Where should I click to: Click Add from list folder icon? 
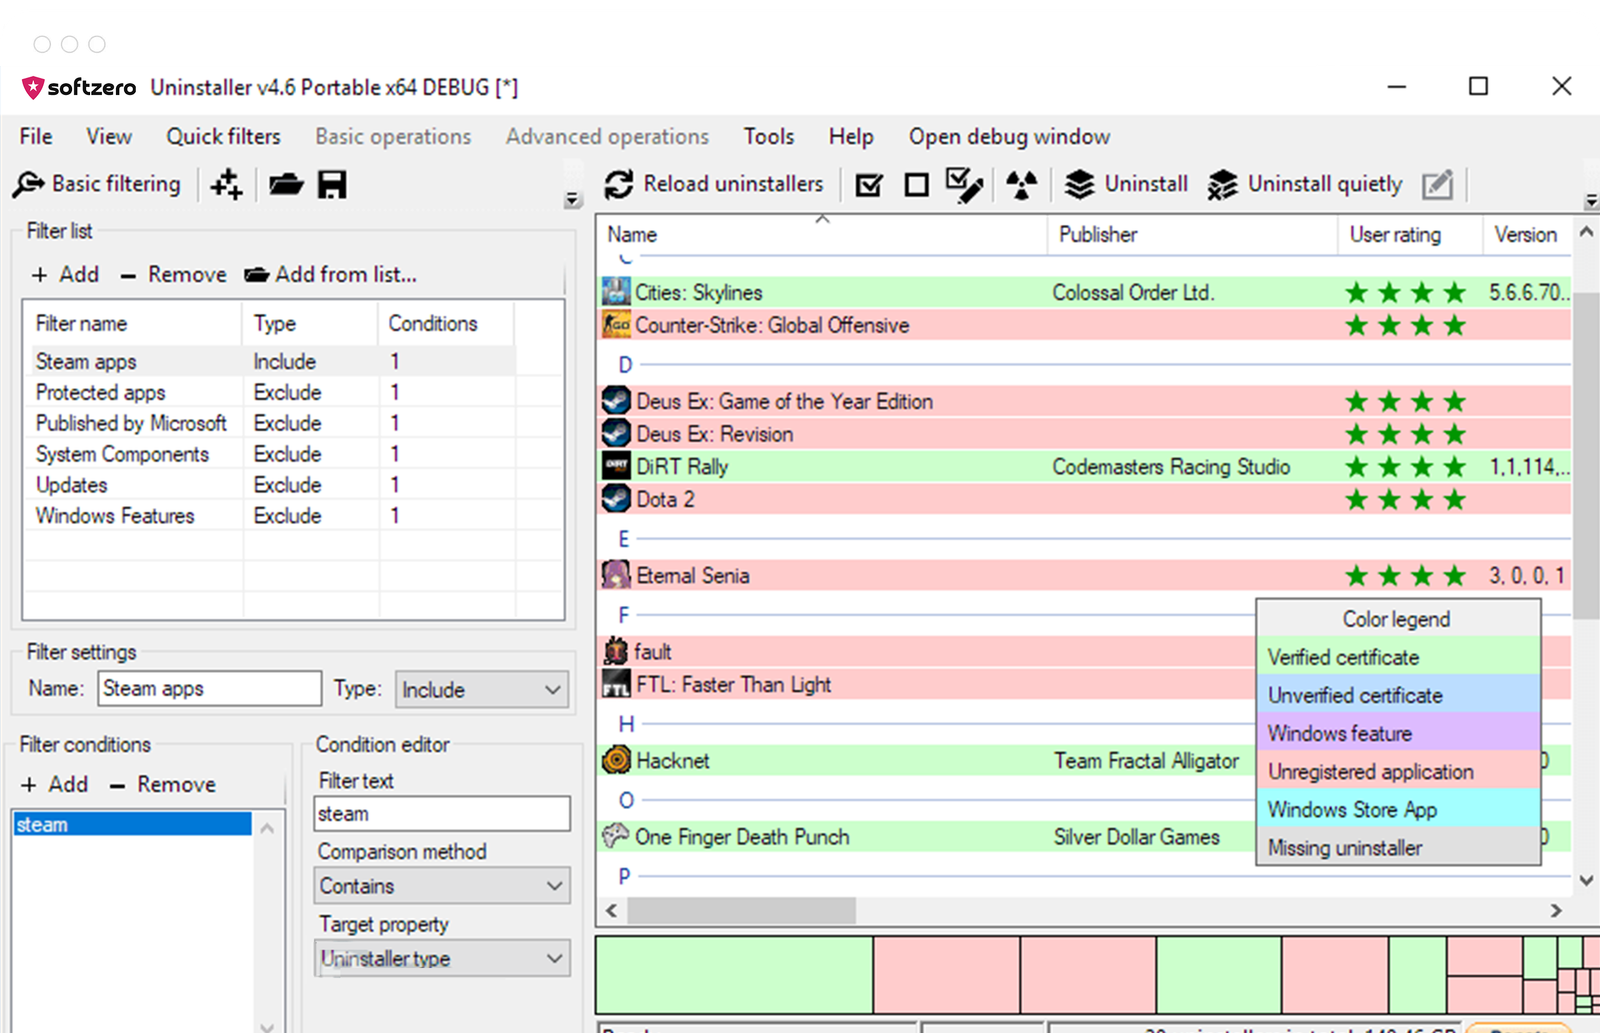[x=257, y=274]
